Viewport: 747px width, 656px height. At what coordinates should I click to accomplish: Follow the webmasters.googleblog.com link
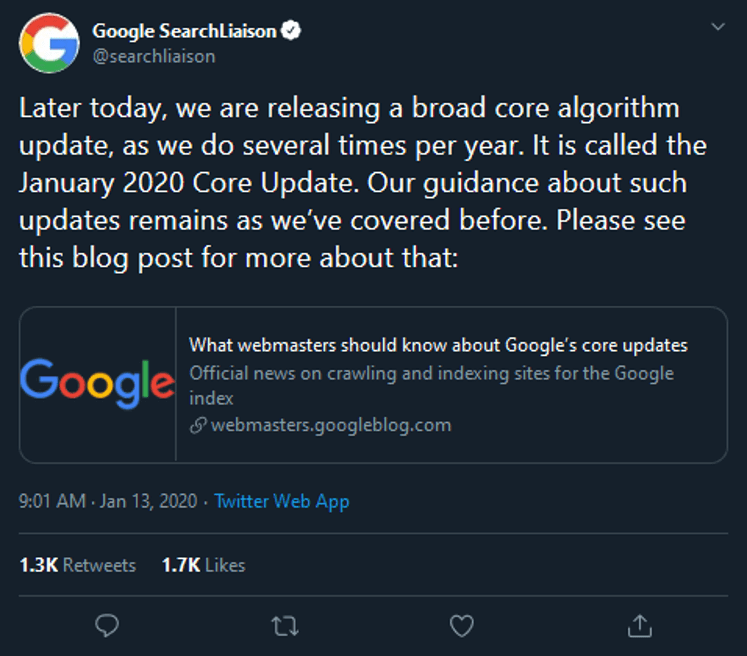(x=331, y=425)
